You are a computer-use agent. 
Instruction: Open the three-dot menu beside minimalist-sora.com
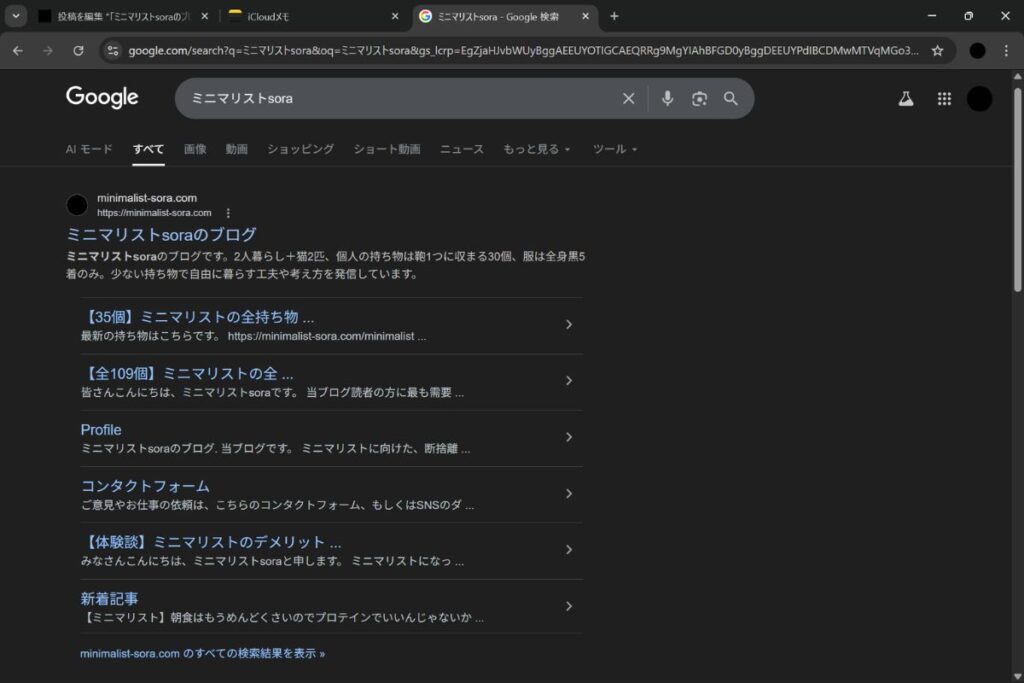[228, 213]
